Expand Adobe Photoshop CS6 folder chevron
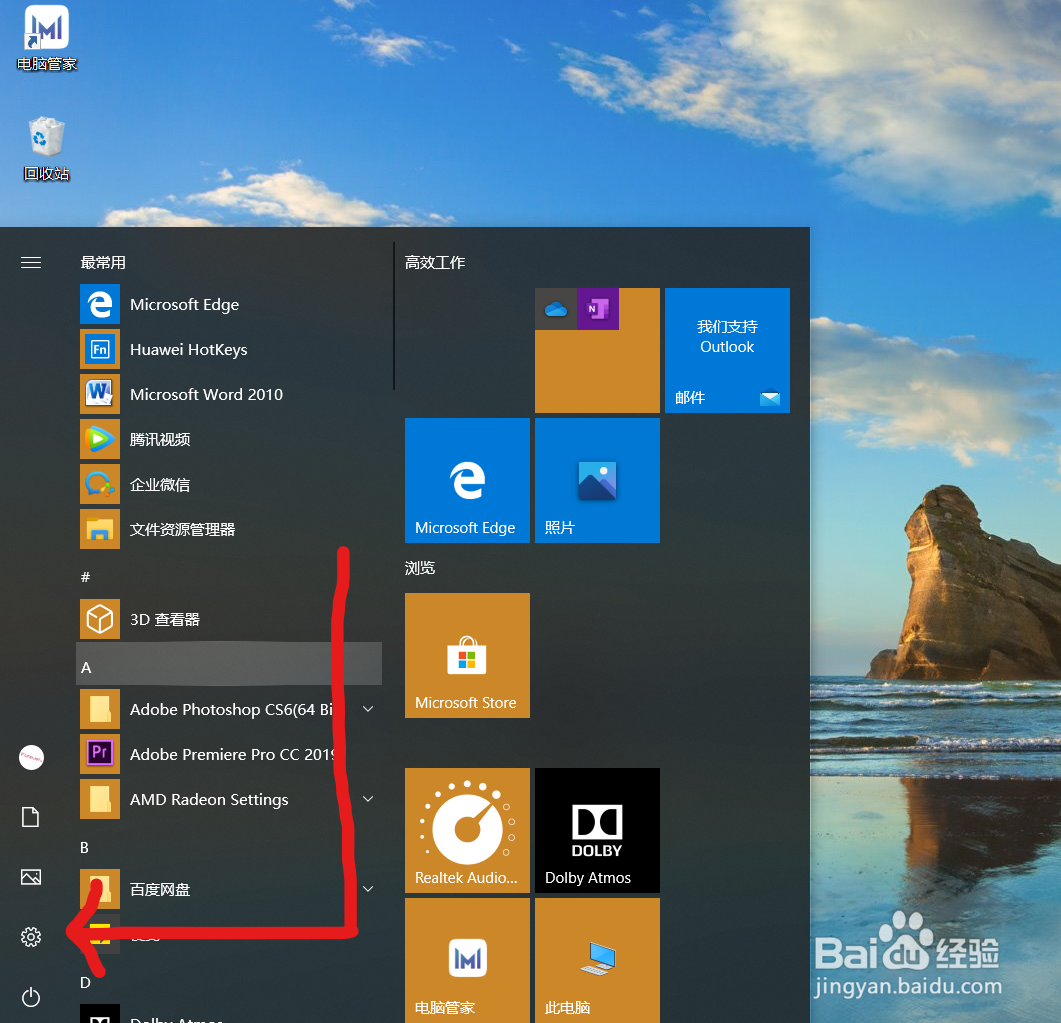This screenshot has width=1061, height=1023. tap(368, 709)
